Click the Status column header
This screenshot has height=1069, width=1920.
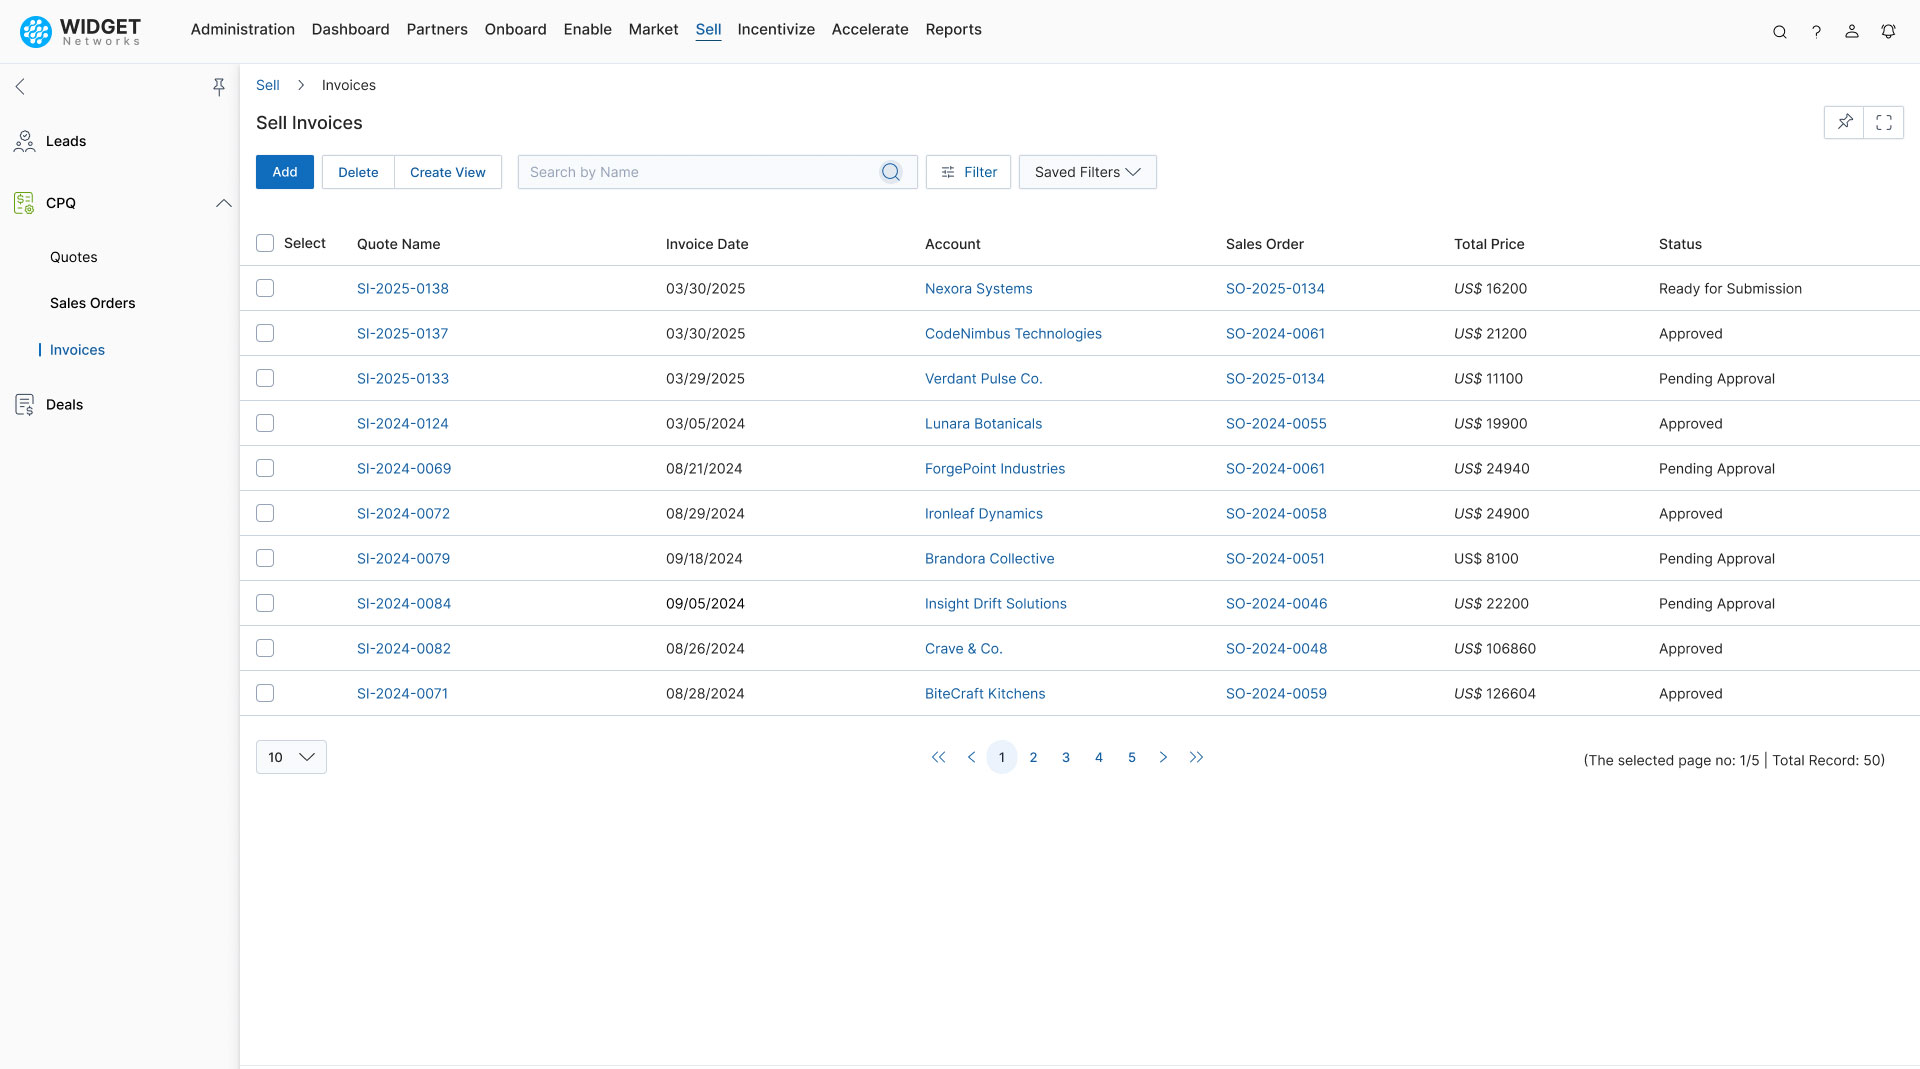pyautogui.click(x=1680, y=244)
